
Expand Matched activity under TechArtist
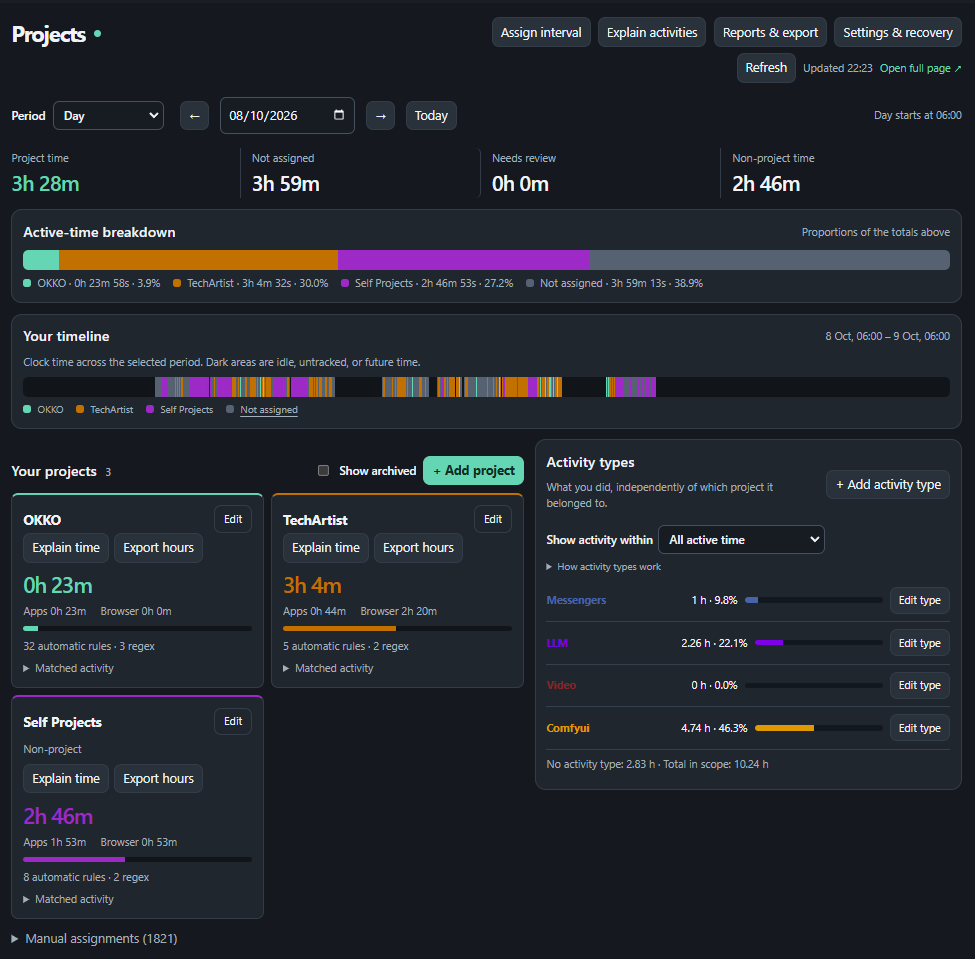(x=328, y=668)
